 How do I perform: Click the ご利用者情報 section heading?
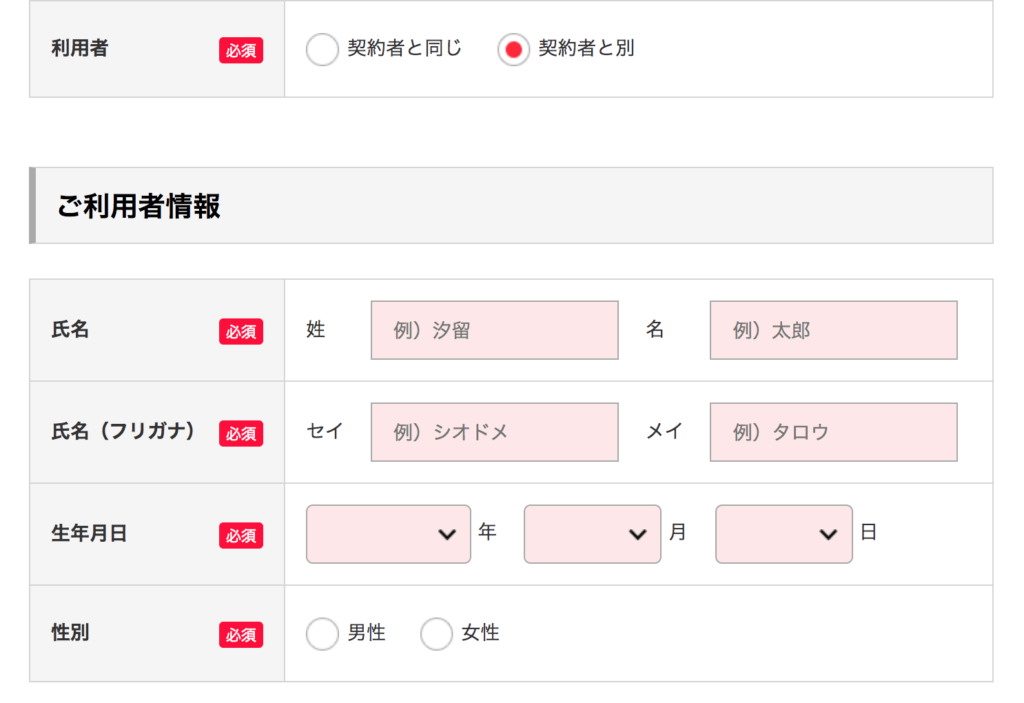[138, 206]
